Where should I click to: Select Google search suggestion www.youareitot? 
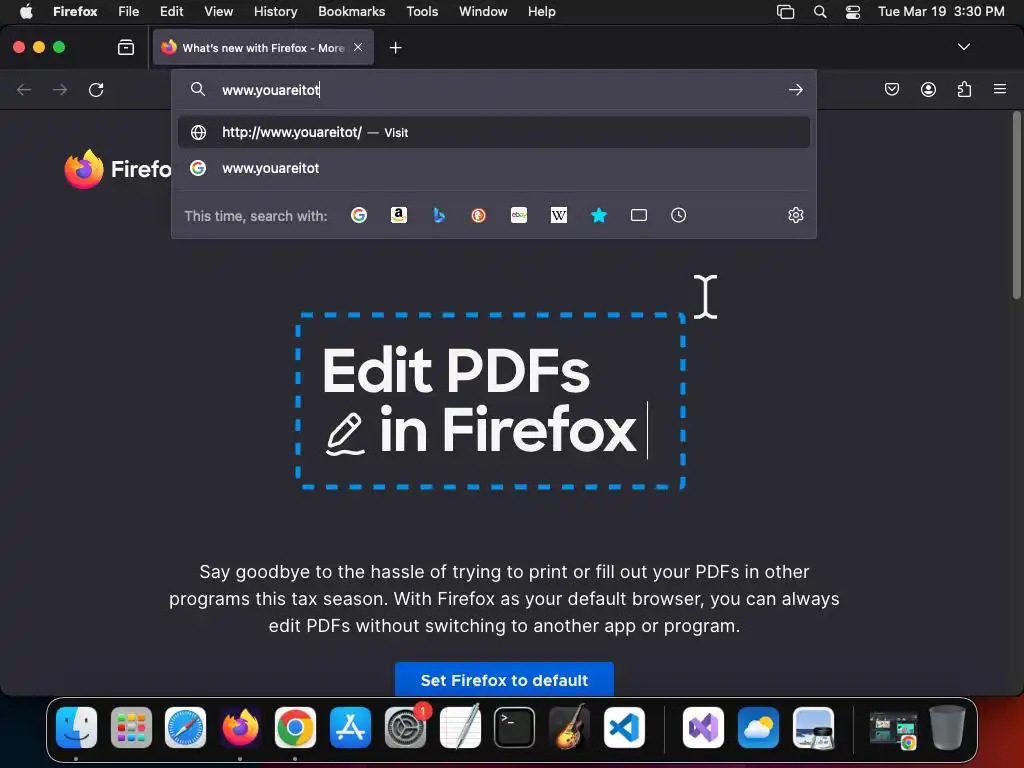tap(494, 168)
